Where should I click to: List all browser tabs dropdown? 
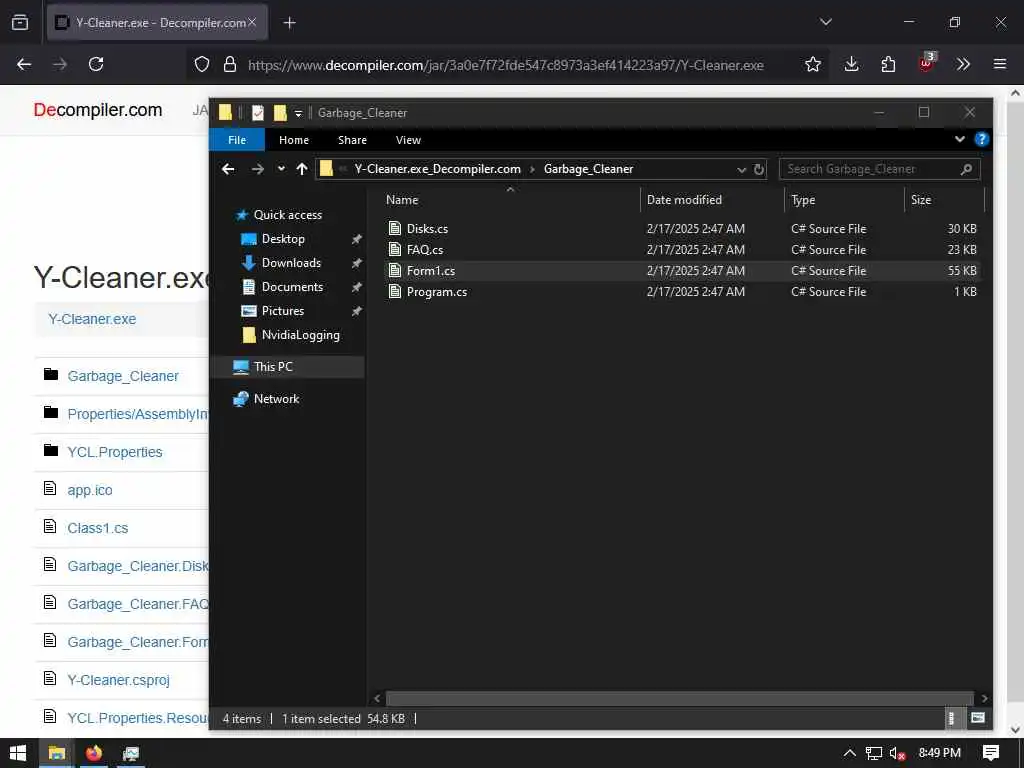[825, 22]
